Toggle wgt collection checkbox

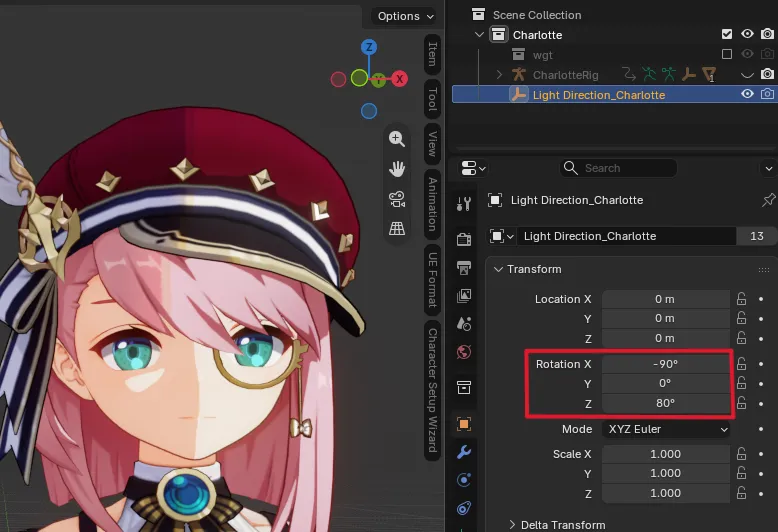(x=727, y=54)
